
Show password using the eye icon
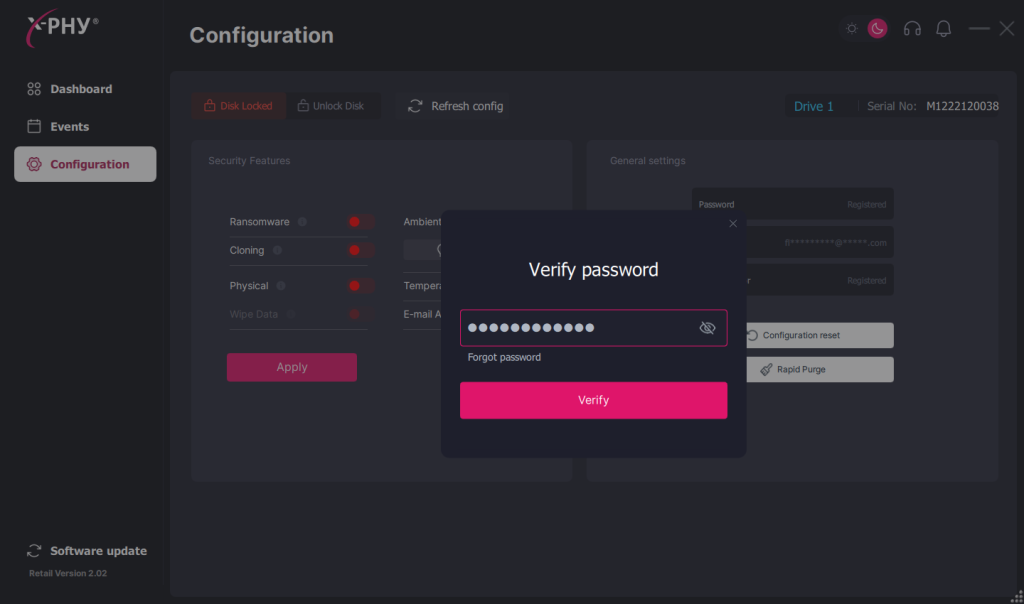click(x=707, y=328)
